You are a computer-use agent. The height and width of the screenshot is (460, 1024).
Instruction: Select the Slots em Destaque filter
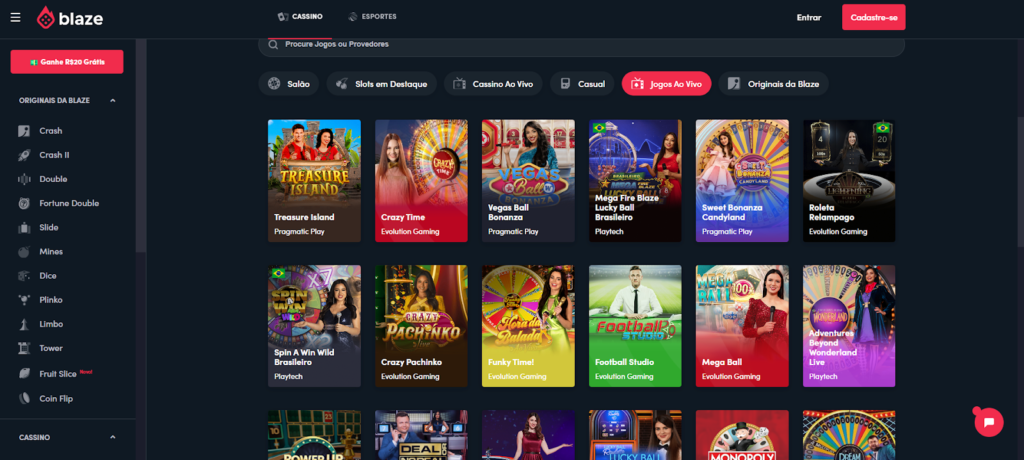point(381,84)
